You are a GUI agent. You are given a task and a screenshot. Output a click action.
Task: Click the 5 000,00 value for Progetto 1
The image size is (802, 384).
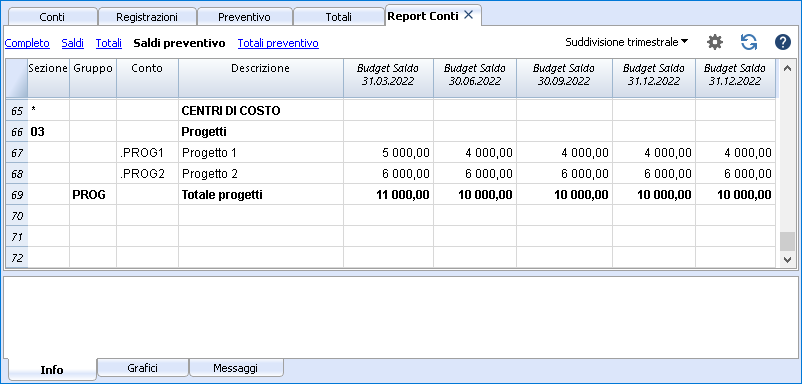point(388,153)
